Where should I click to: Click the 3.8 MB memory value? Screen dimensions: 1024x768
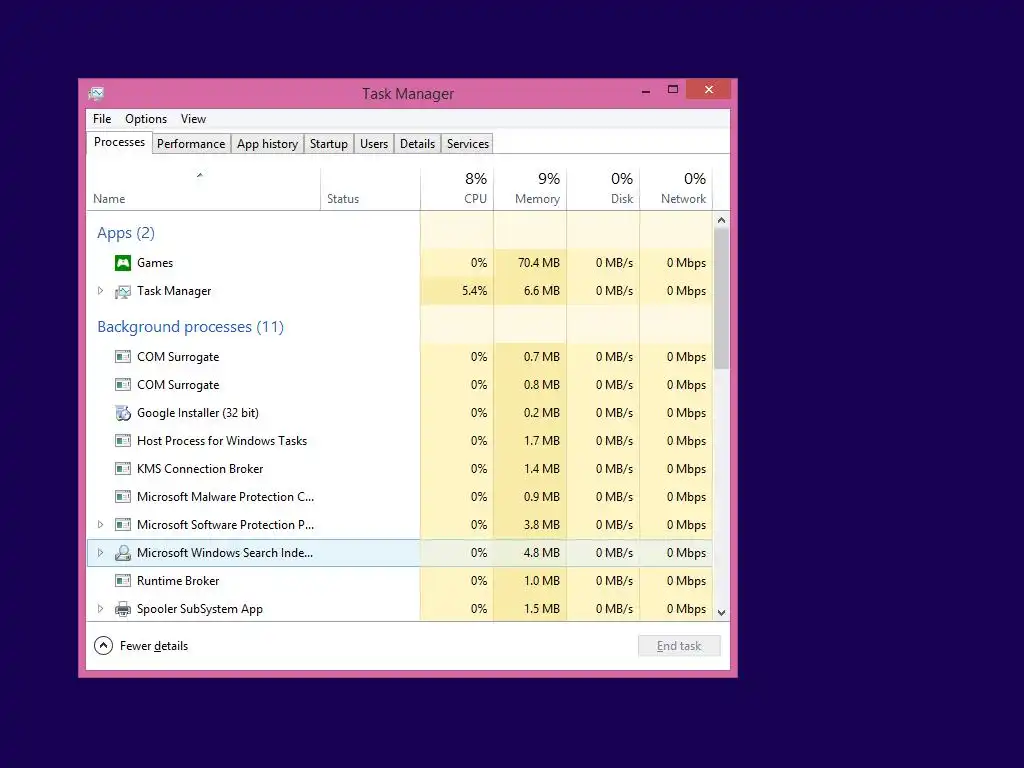coord(541,524)
